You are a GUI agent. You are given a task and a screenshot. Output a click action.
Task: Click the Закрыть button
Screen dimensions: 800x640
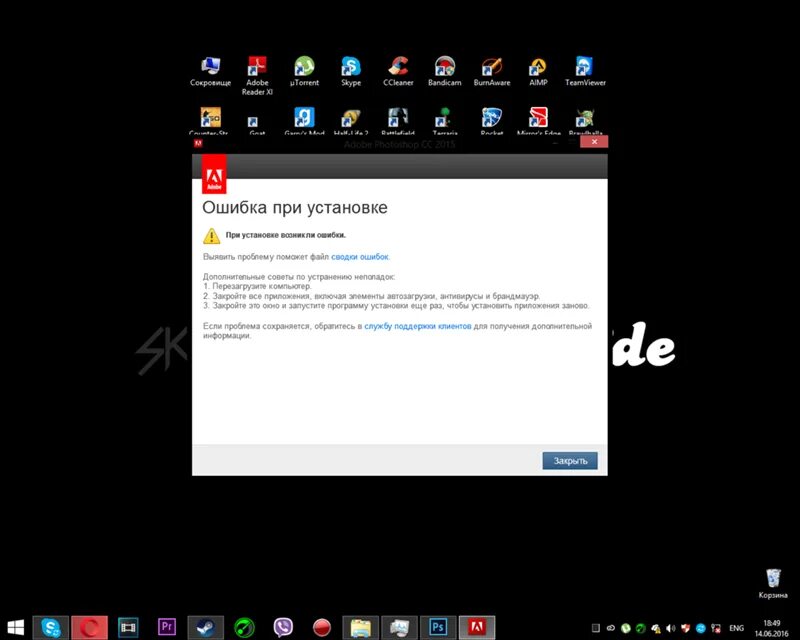[x=570, y=460]
